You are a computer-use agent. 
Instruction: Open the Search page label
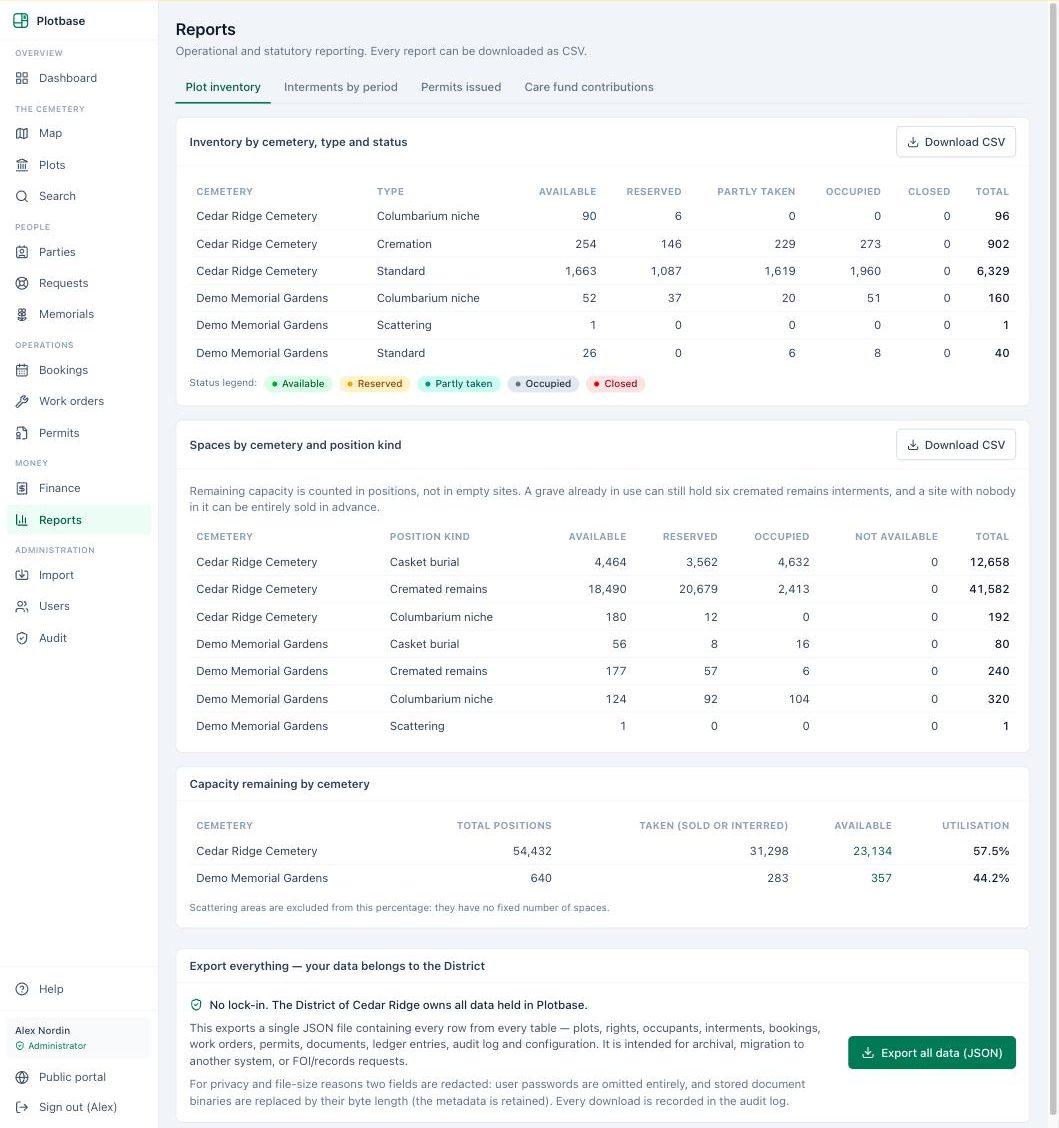pos(57,196)
